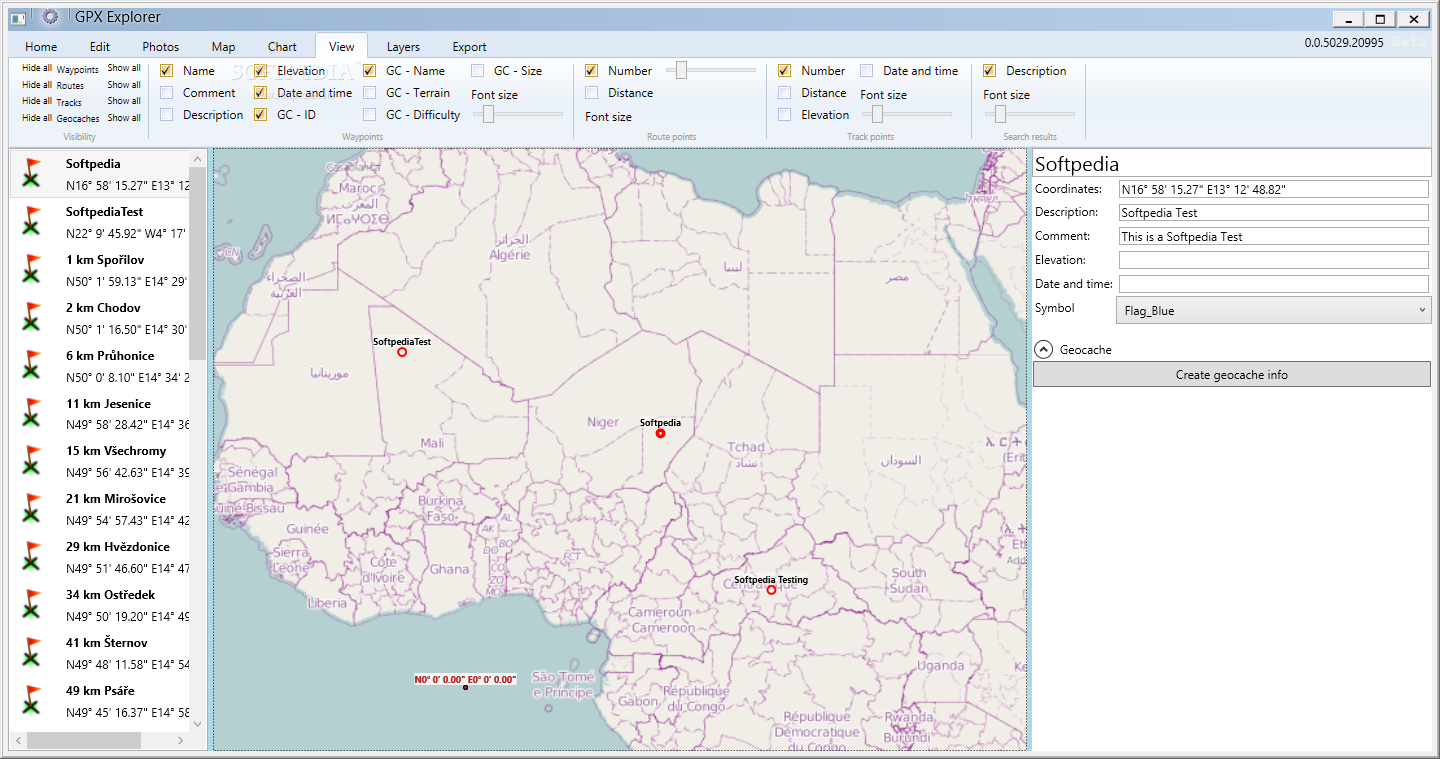1440x759 pixels.
Task: Click the route points Font size slider
Action: pyautogui.click(x=711, y=70)
